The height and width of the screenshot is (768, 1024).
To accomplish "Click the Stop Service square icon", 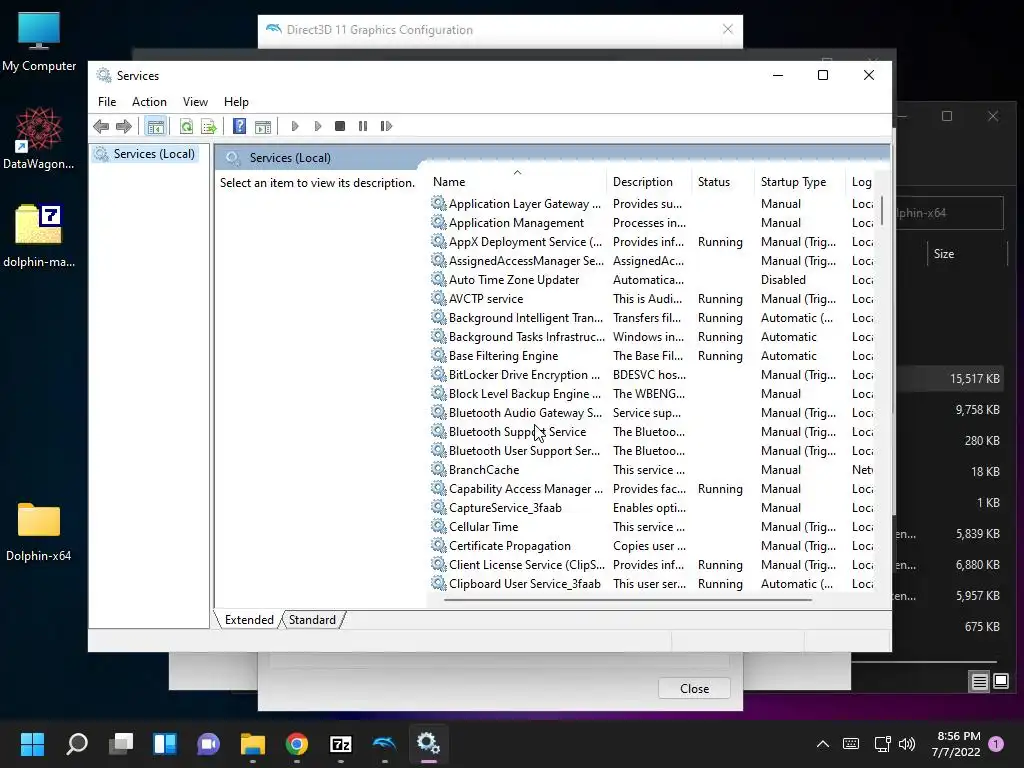I will coord(340,126).
